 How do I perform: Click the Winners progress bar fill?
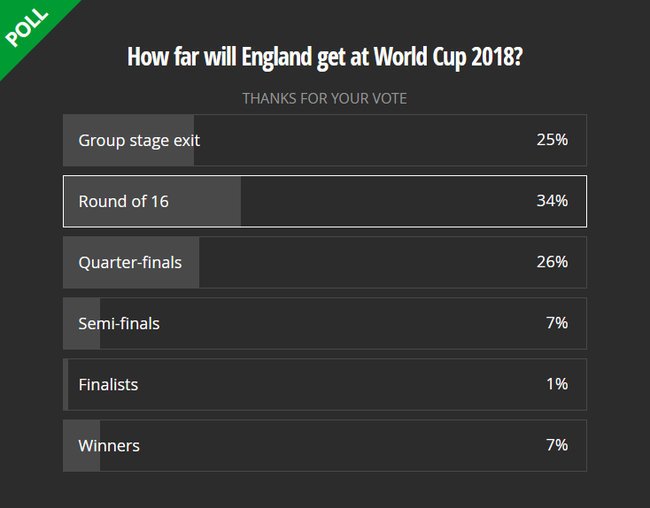[82, 445]
